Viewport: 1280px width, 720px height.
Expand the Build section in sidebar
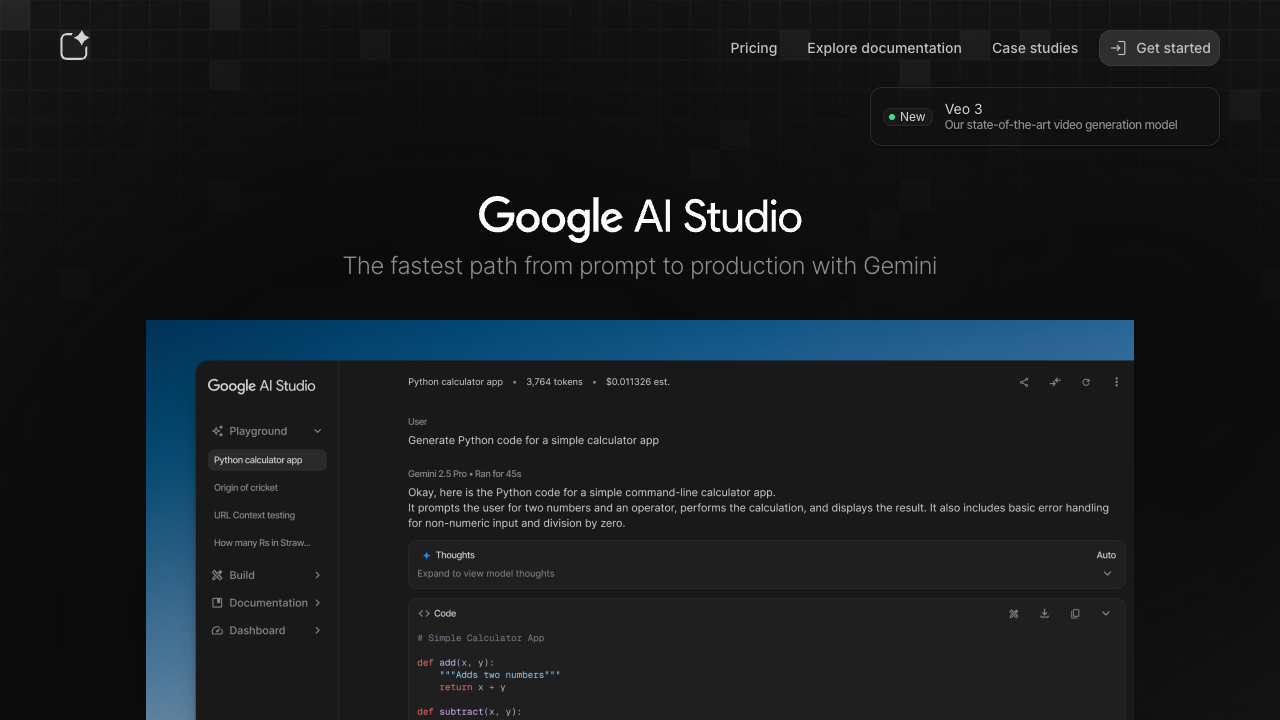point(317,575)
